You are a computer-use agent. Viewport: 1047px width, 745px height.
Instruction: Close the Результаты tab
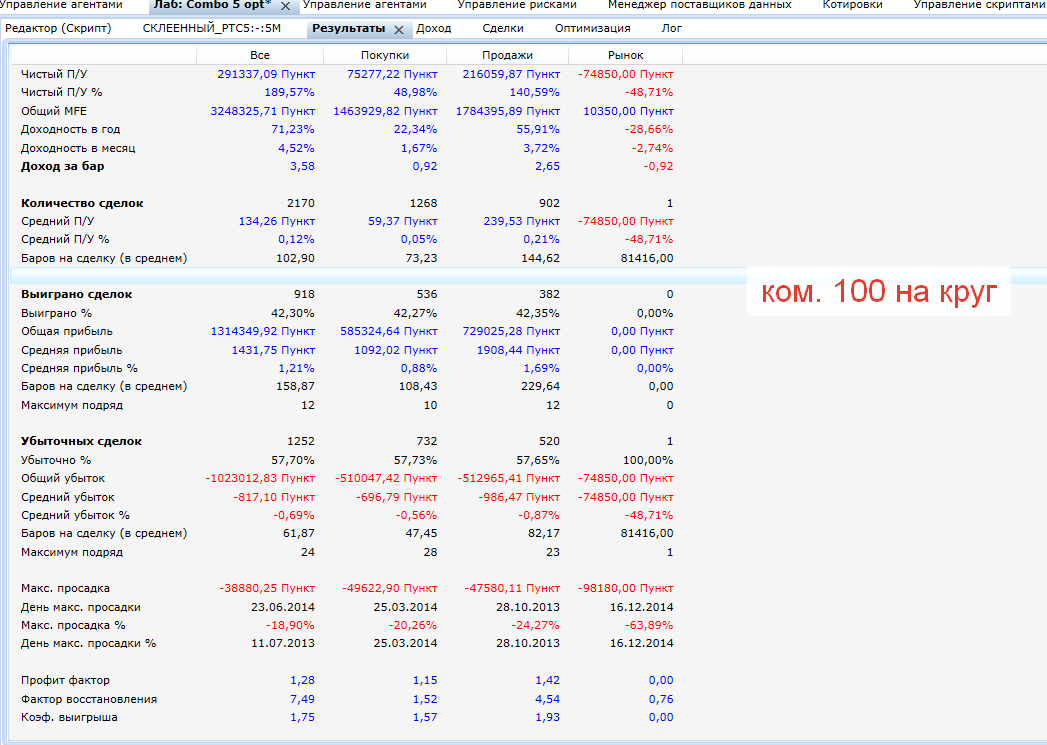399,30
